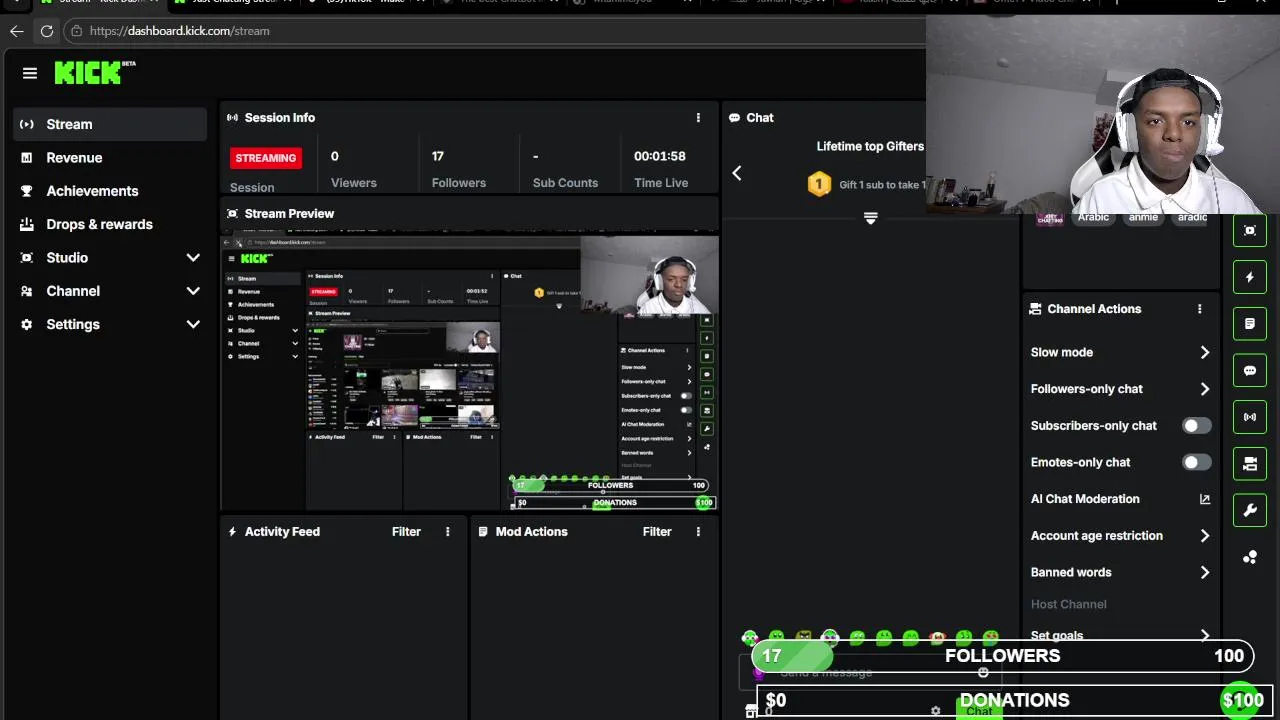Expand the Studio sidebar section
The image size is (1280, 720).
193,258
